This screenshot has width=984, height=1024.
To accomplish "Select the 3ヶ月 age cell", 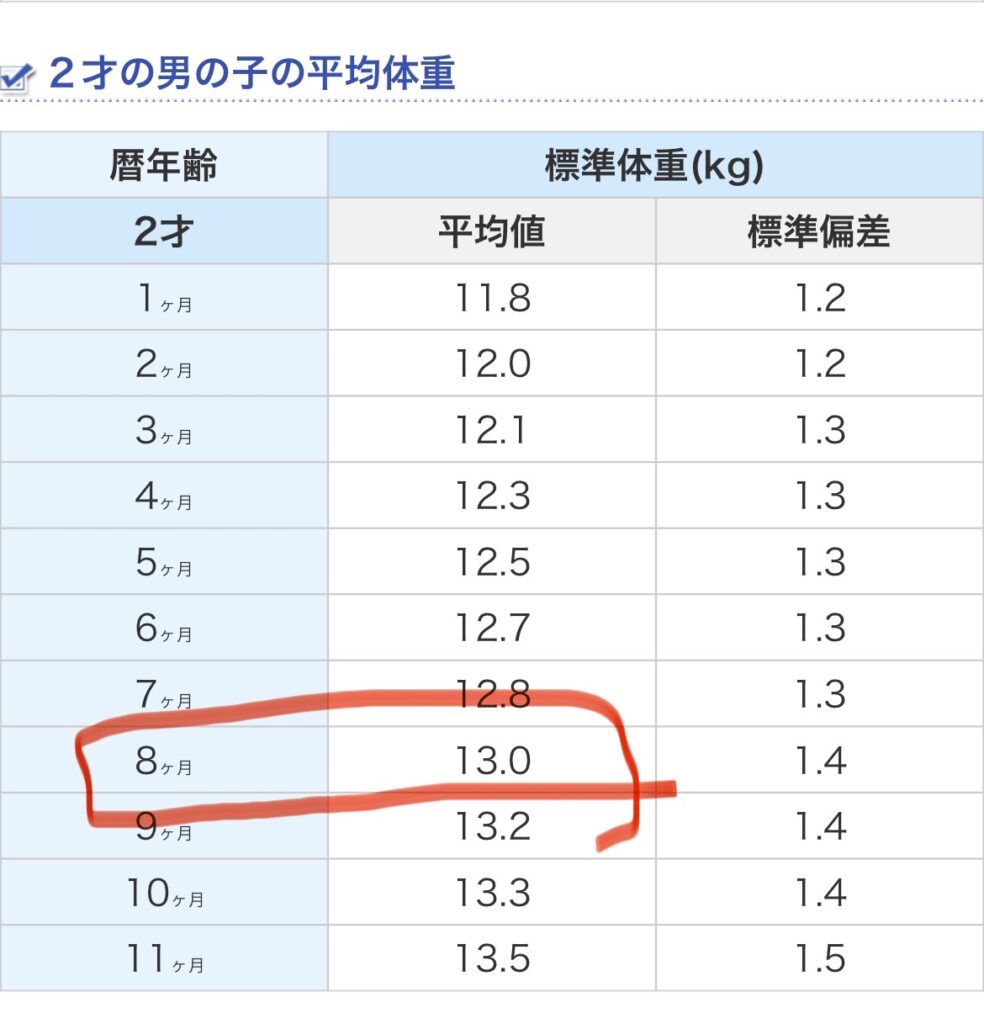I will [x=164, y=430].
